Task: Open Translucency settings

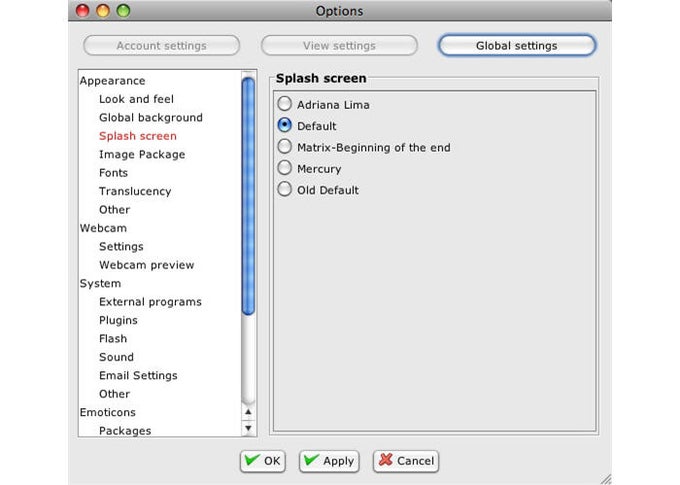Action: point(135,191)
